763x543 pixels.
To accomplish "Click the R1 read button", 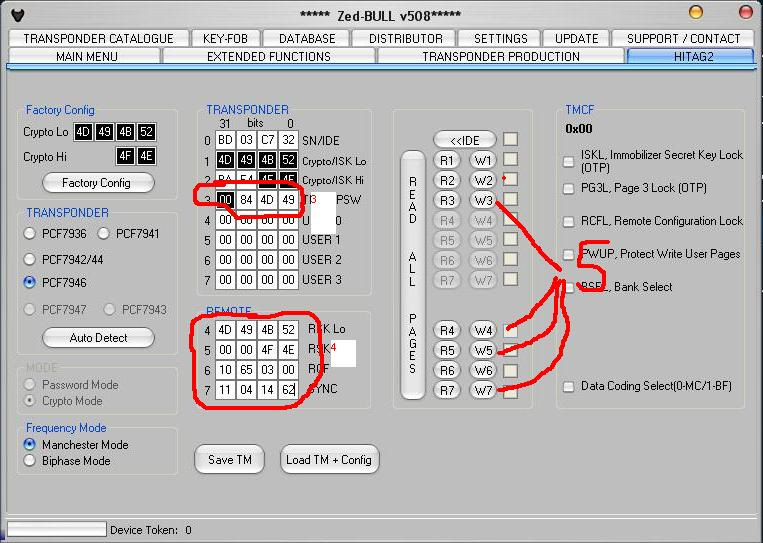I will 446,160.
